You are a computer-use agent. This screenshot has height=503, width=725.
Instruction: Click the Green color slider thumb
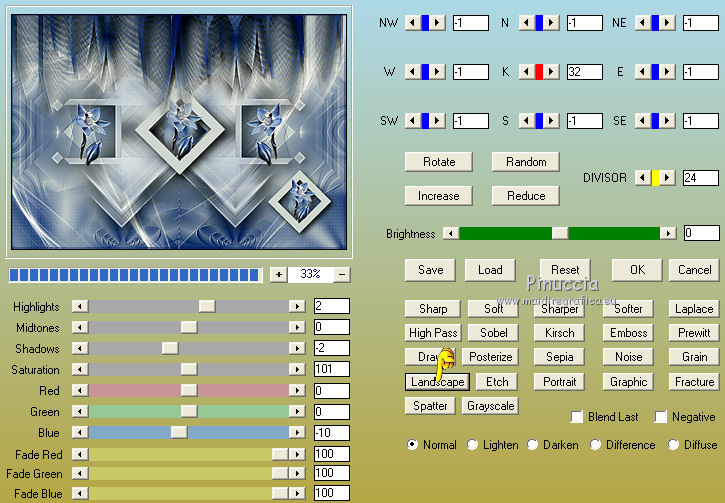(x=189, y=411)
